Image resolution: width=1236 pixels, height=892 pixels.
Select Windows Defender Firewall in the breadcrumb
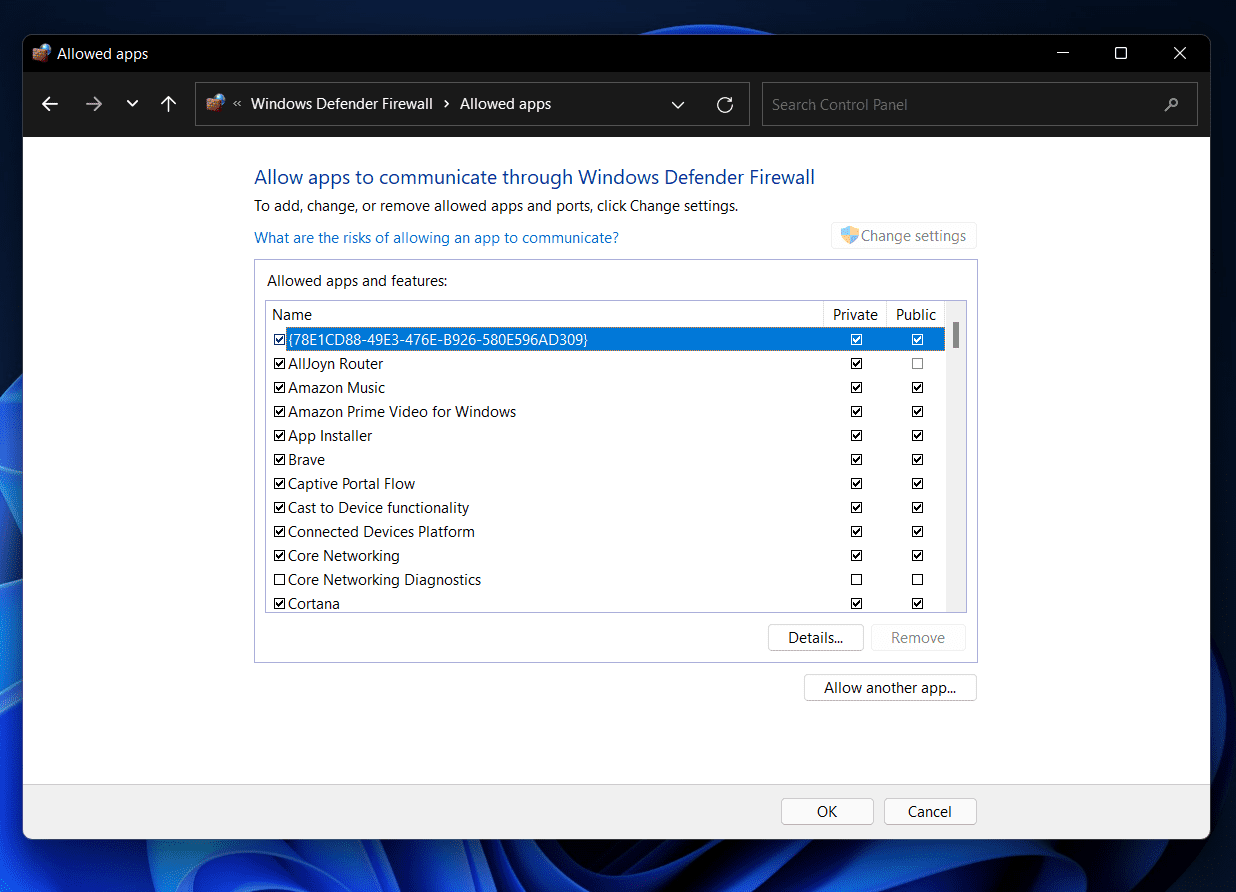342,103
